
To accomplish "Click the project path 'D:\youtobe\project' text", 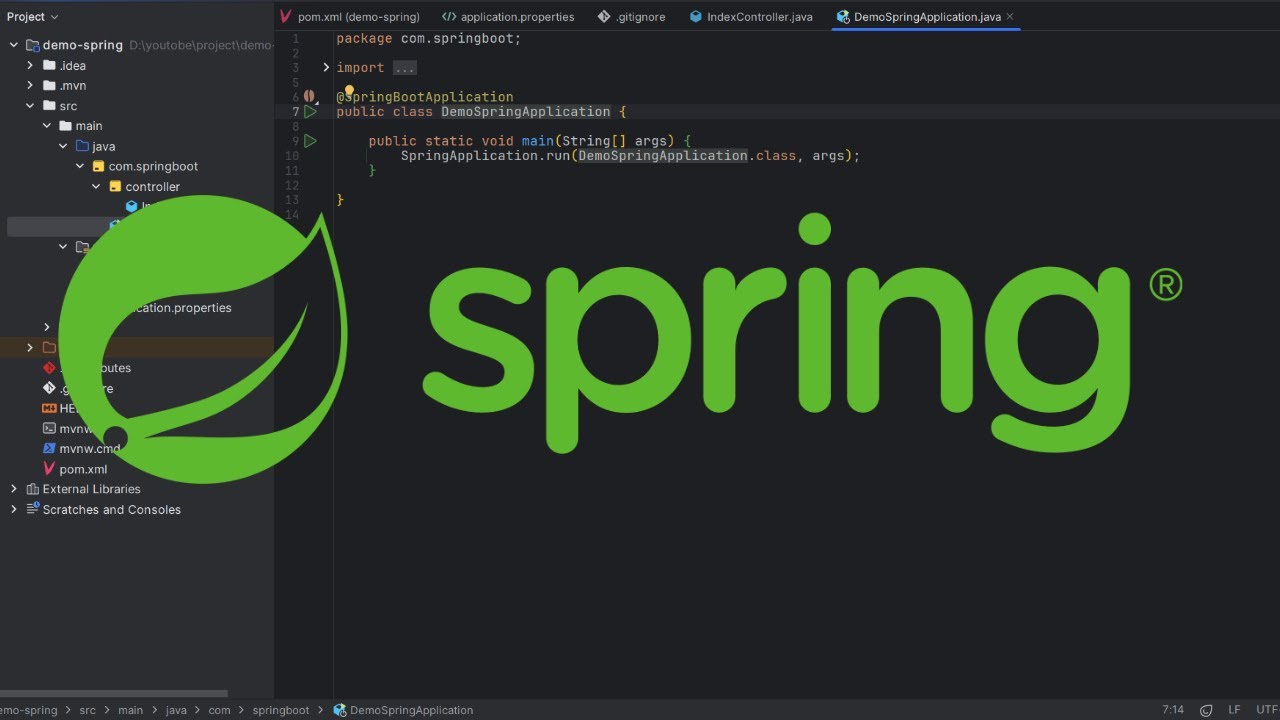I will [201, 45].
